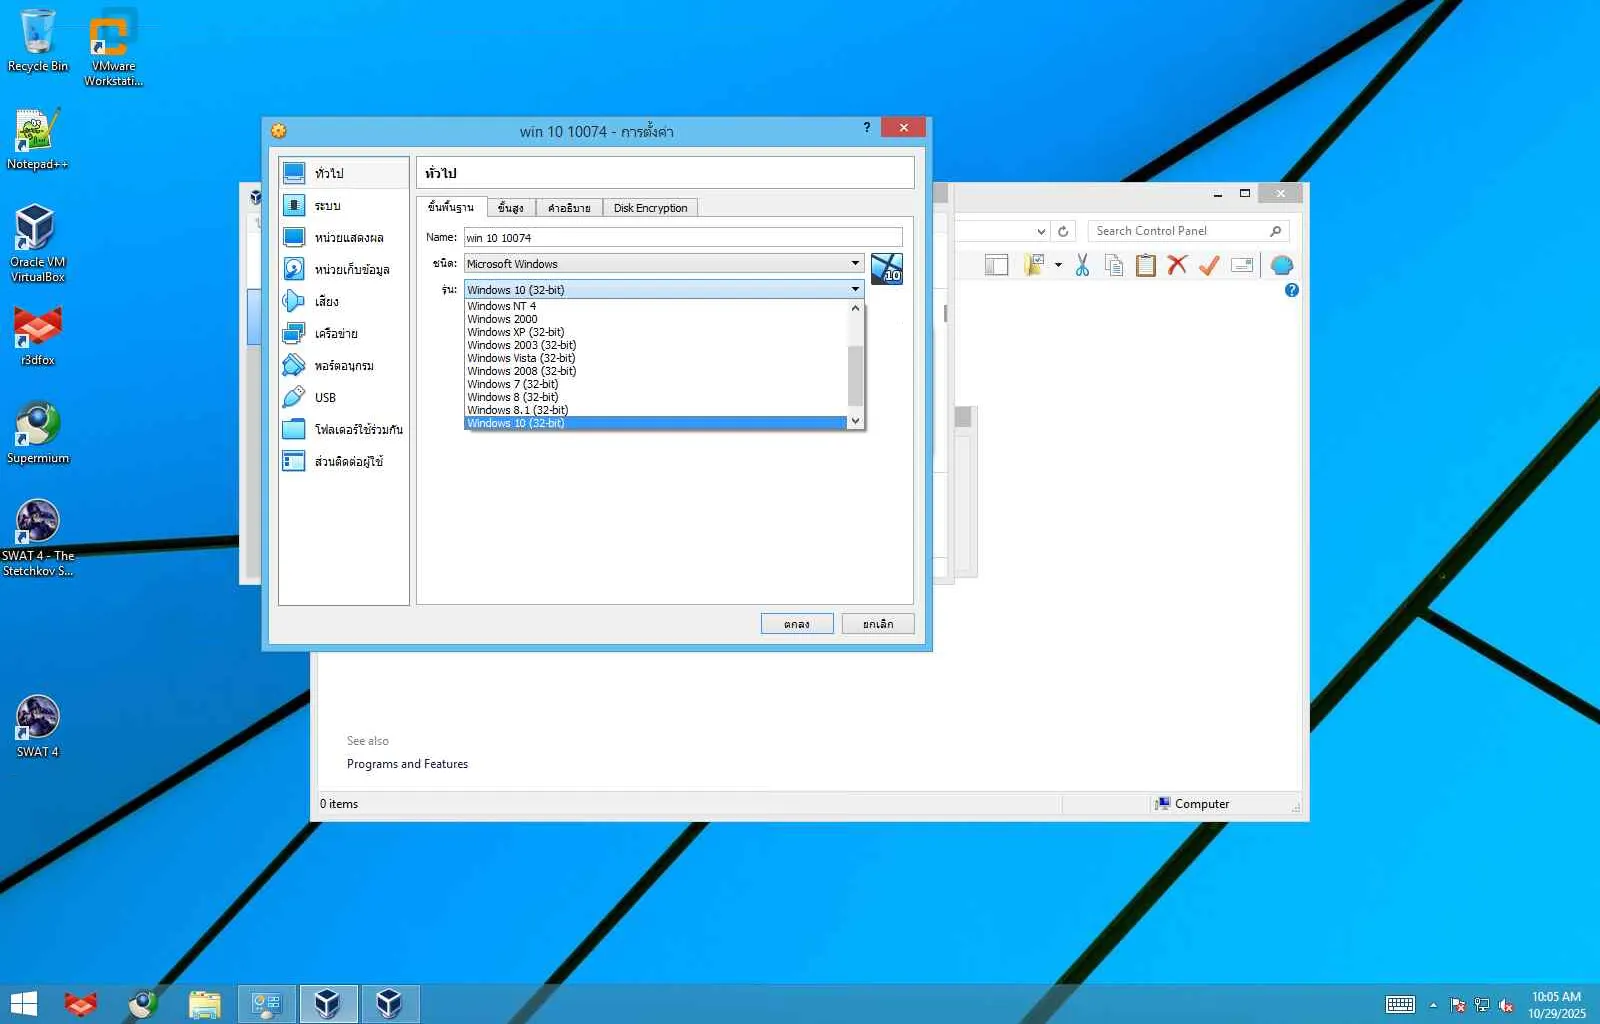Click the blue help icon in Control Panel window
This screenshot has width=1600, height=1024.
[1291, 290]
